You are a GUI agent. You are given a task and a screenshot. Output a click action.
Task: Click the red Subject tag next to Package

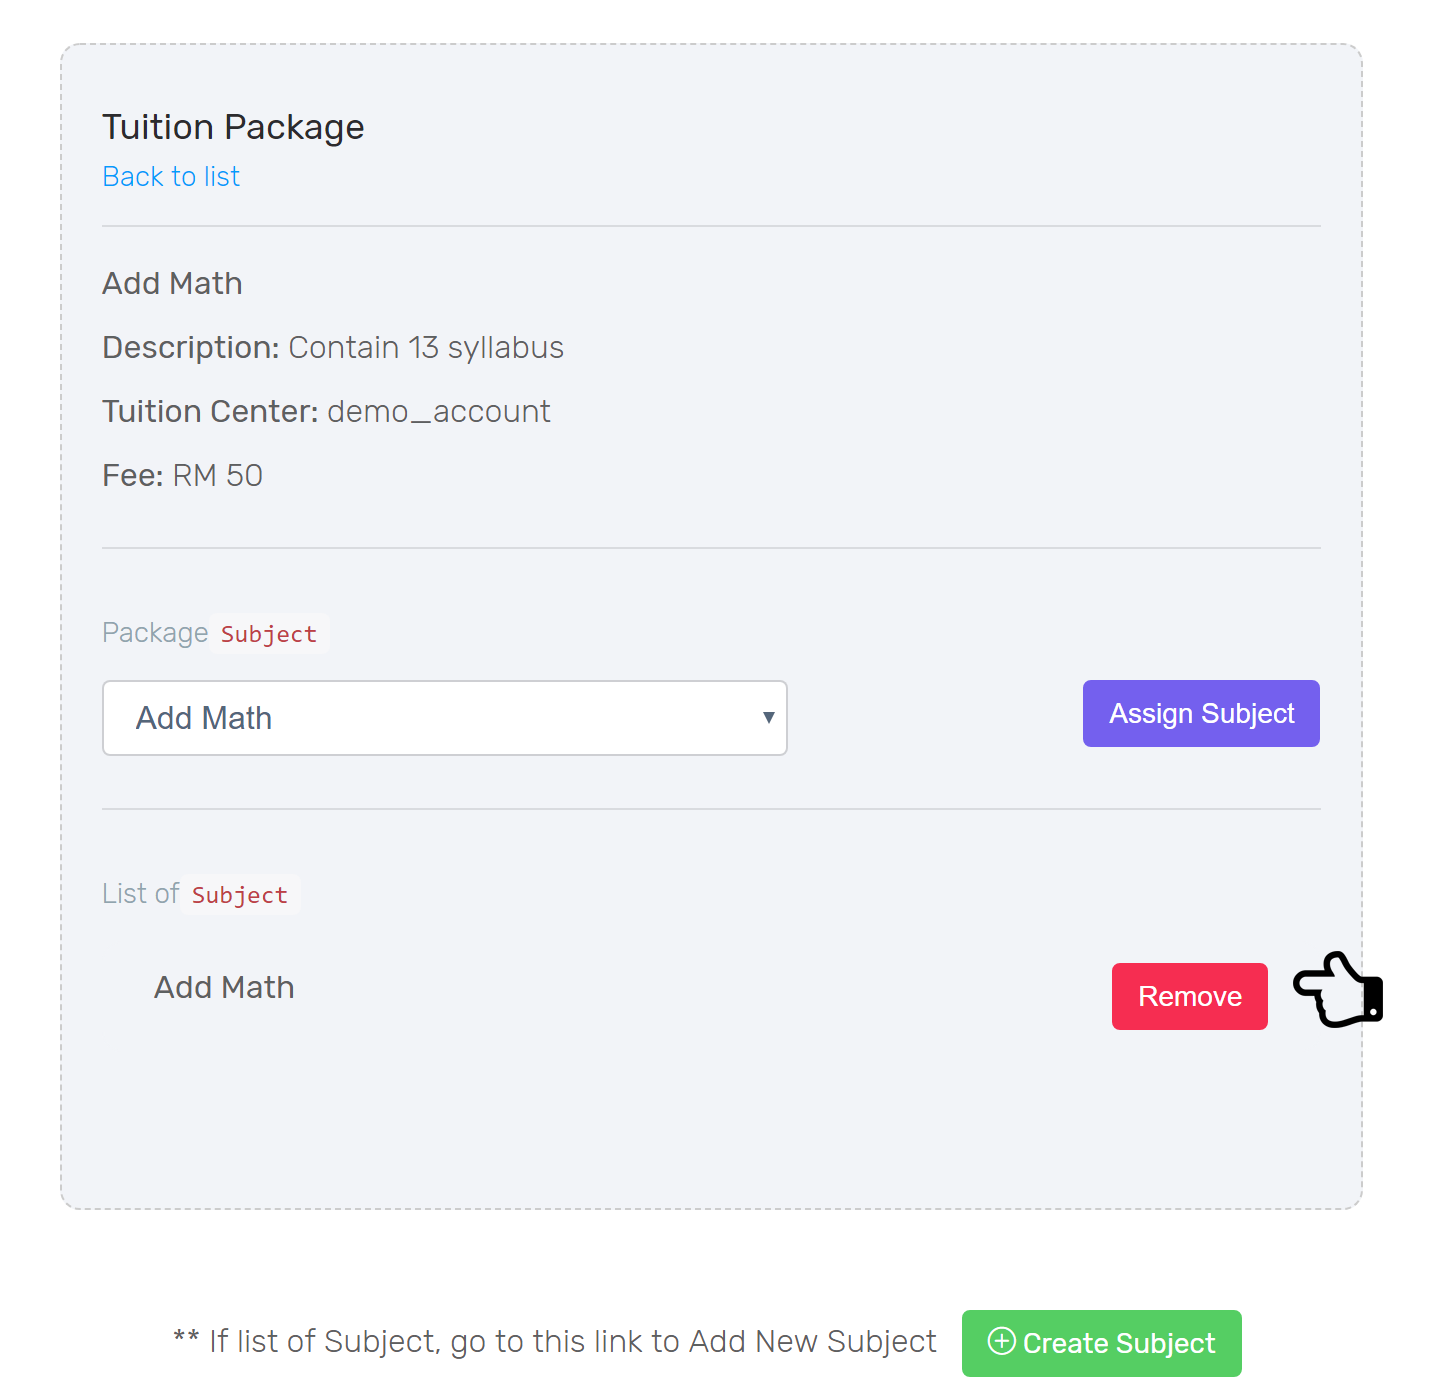(x=269, y=634)
